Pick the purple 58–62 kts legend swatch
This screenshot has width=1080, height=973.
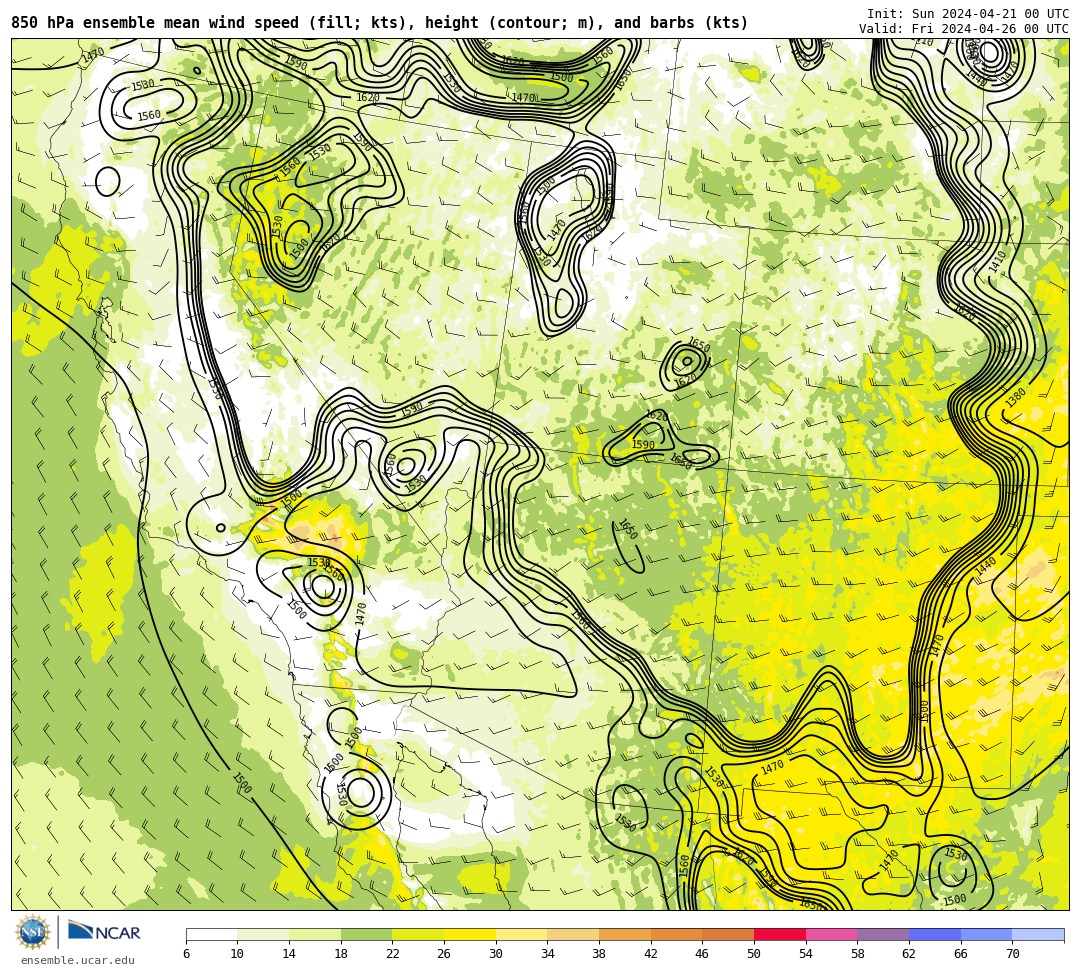[883, 934]
